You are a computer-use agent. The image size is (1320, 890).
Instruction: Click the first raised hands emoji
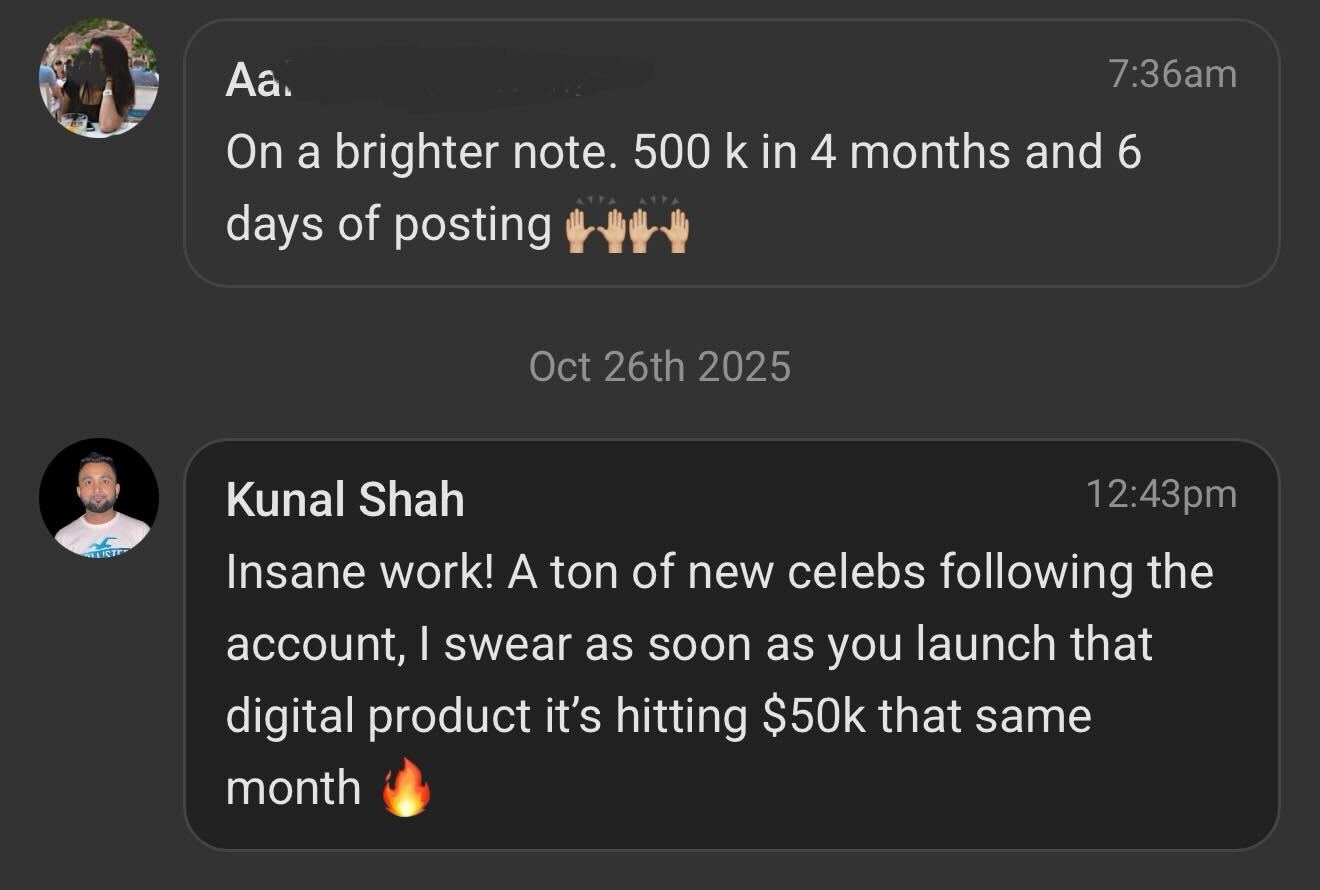[596, 228]
